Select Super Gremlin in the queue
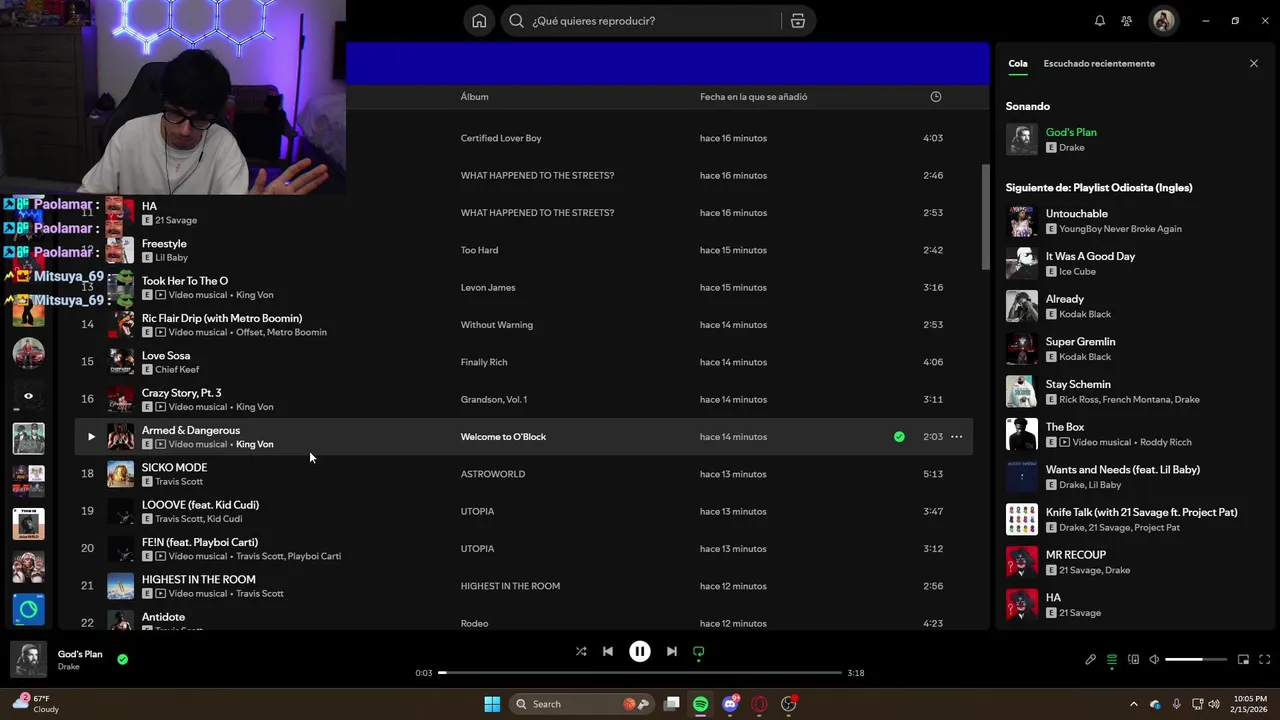This screenshot has width=1280, height=720. tap(1080, 342)
